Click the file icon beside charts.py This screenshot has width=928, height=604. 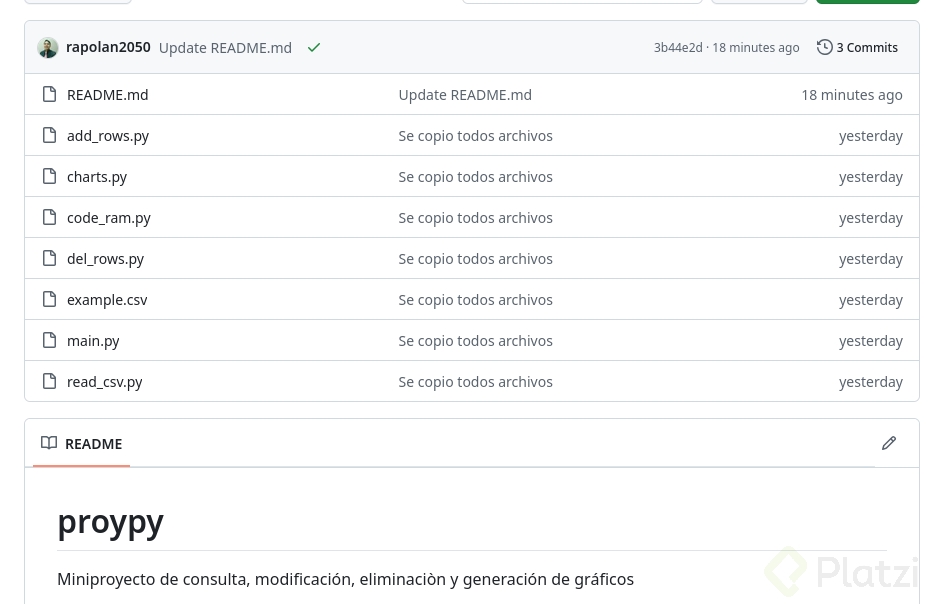[x=49, y=176]
